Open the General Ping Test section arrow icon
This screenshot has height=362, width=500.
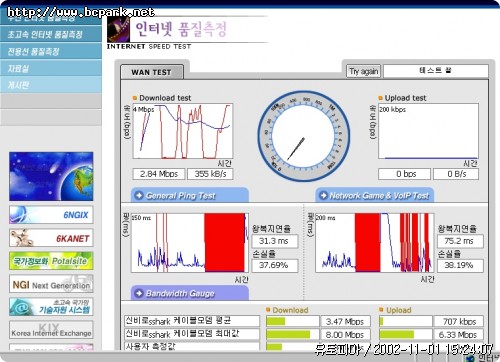pyautogui.click(x=139, y=195)
